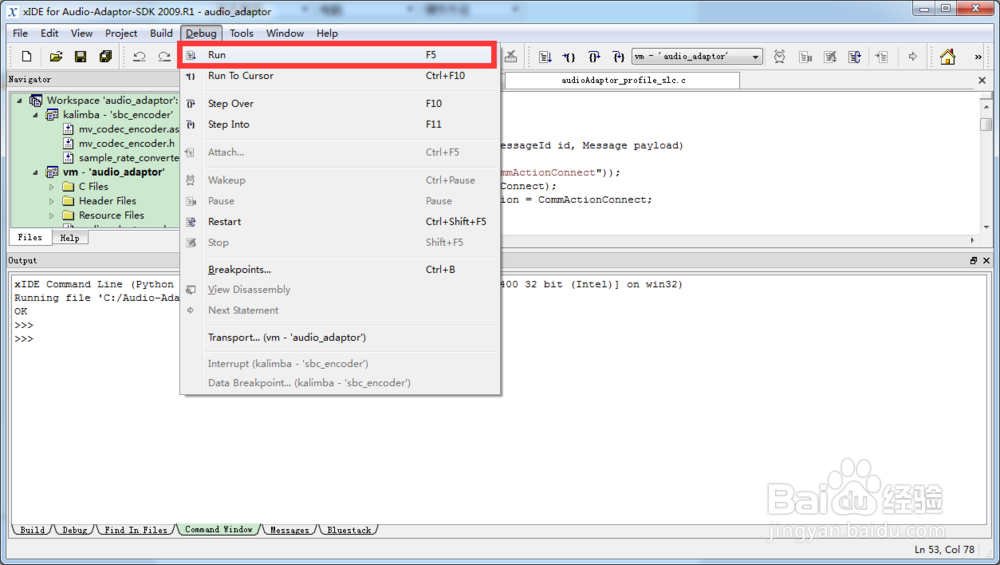Expand the Resource Files folder
Viewport: 1000px width, 565px height.
coord(52,216)
